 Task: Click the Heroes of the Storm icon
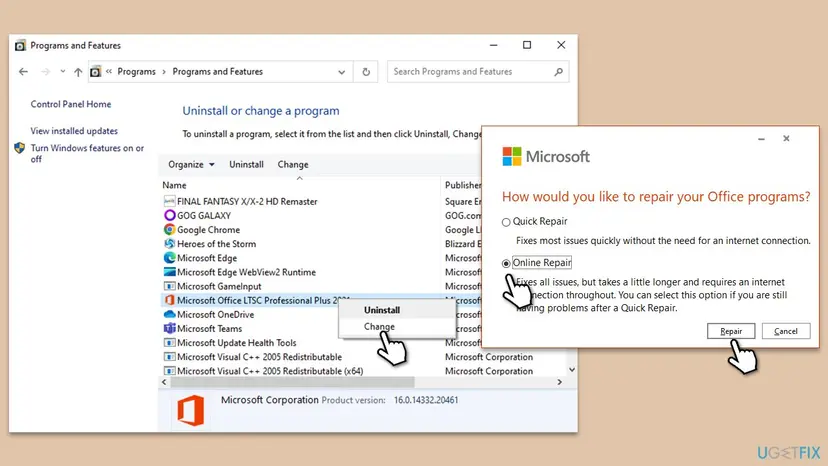pos(169,244)
